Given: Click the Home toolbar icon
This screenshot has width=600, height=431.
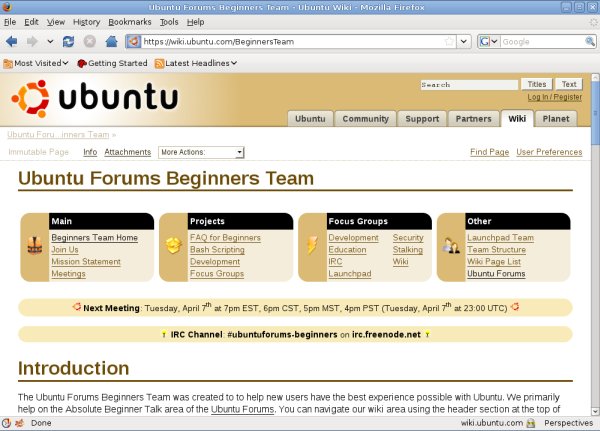Looking at the screenshot, I should [110, 42].
